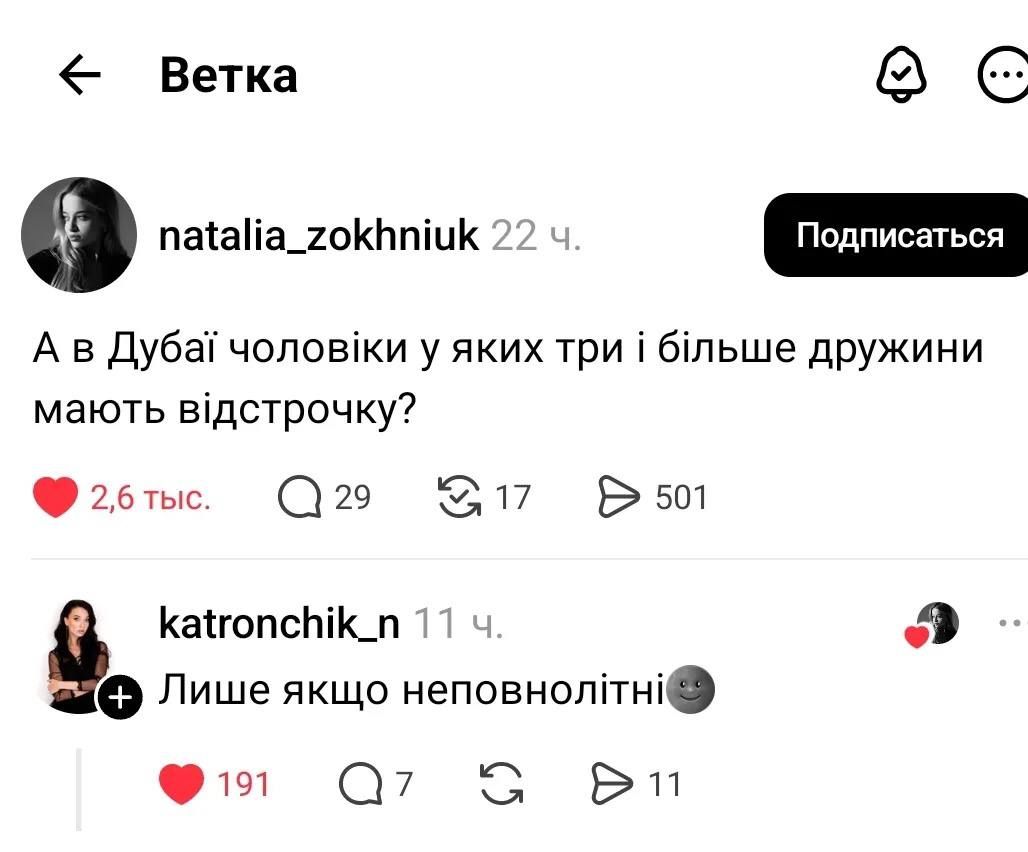1028x852 pixels.
Task: Tap the small heart-avatar badge near the reply
Action: point(932,622)
